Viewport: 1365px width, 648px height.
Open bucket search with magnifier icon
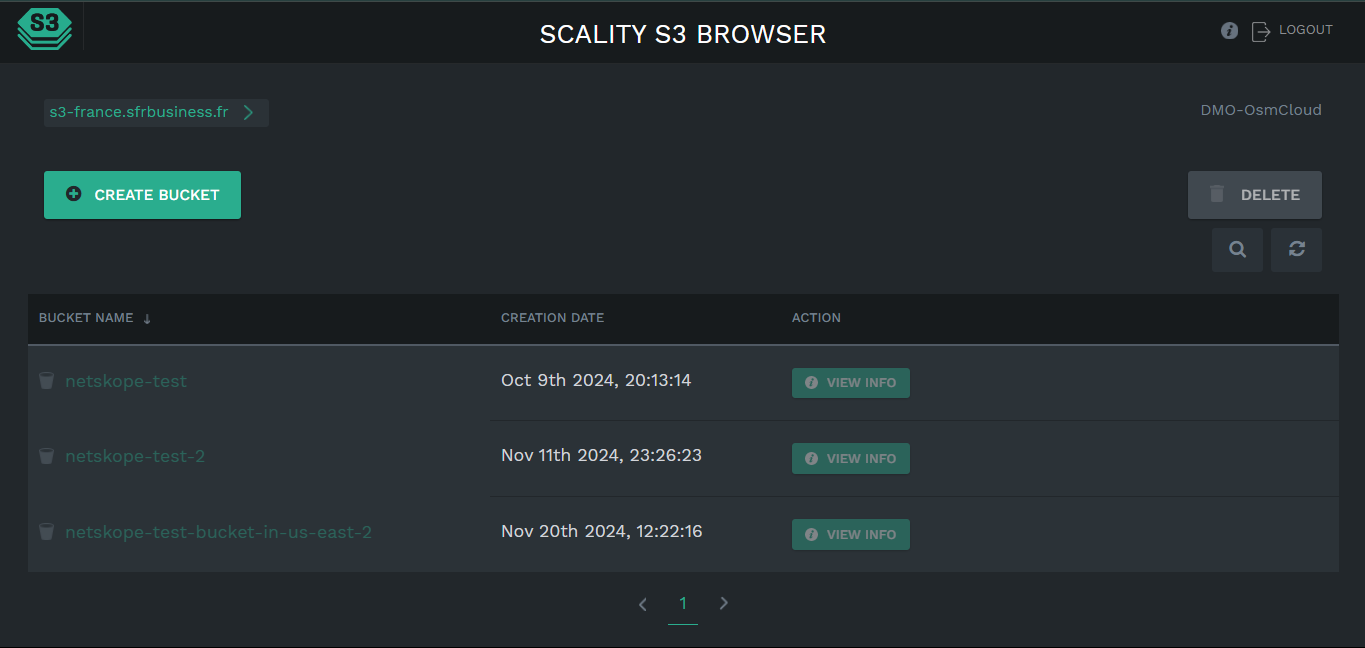(x=1237, y=250)
